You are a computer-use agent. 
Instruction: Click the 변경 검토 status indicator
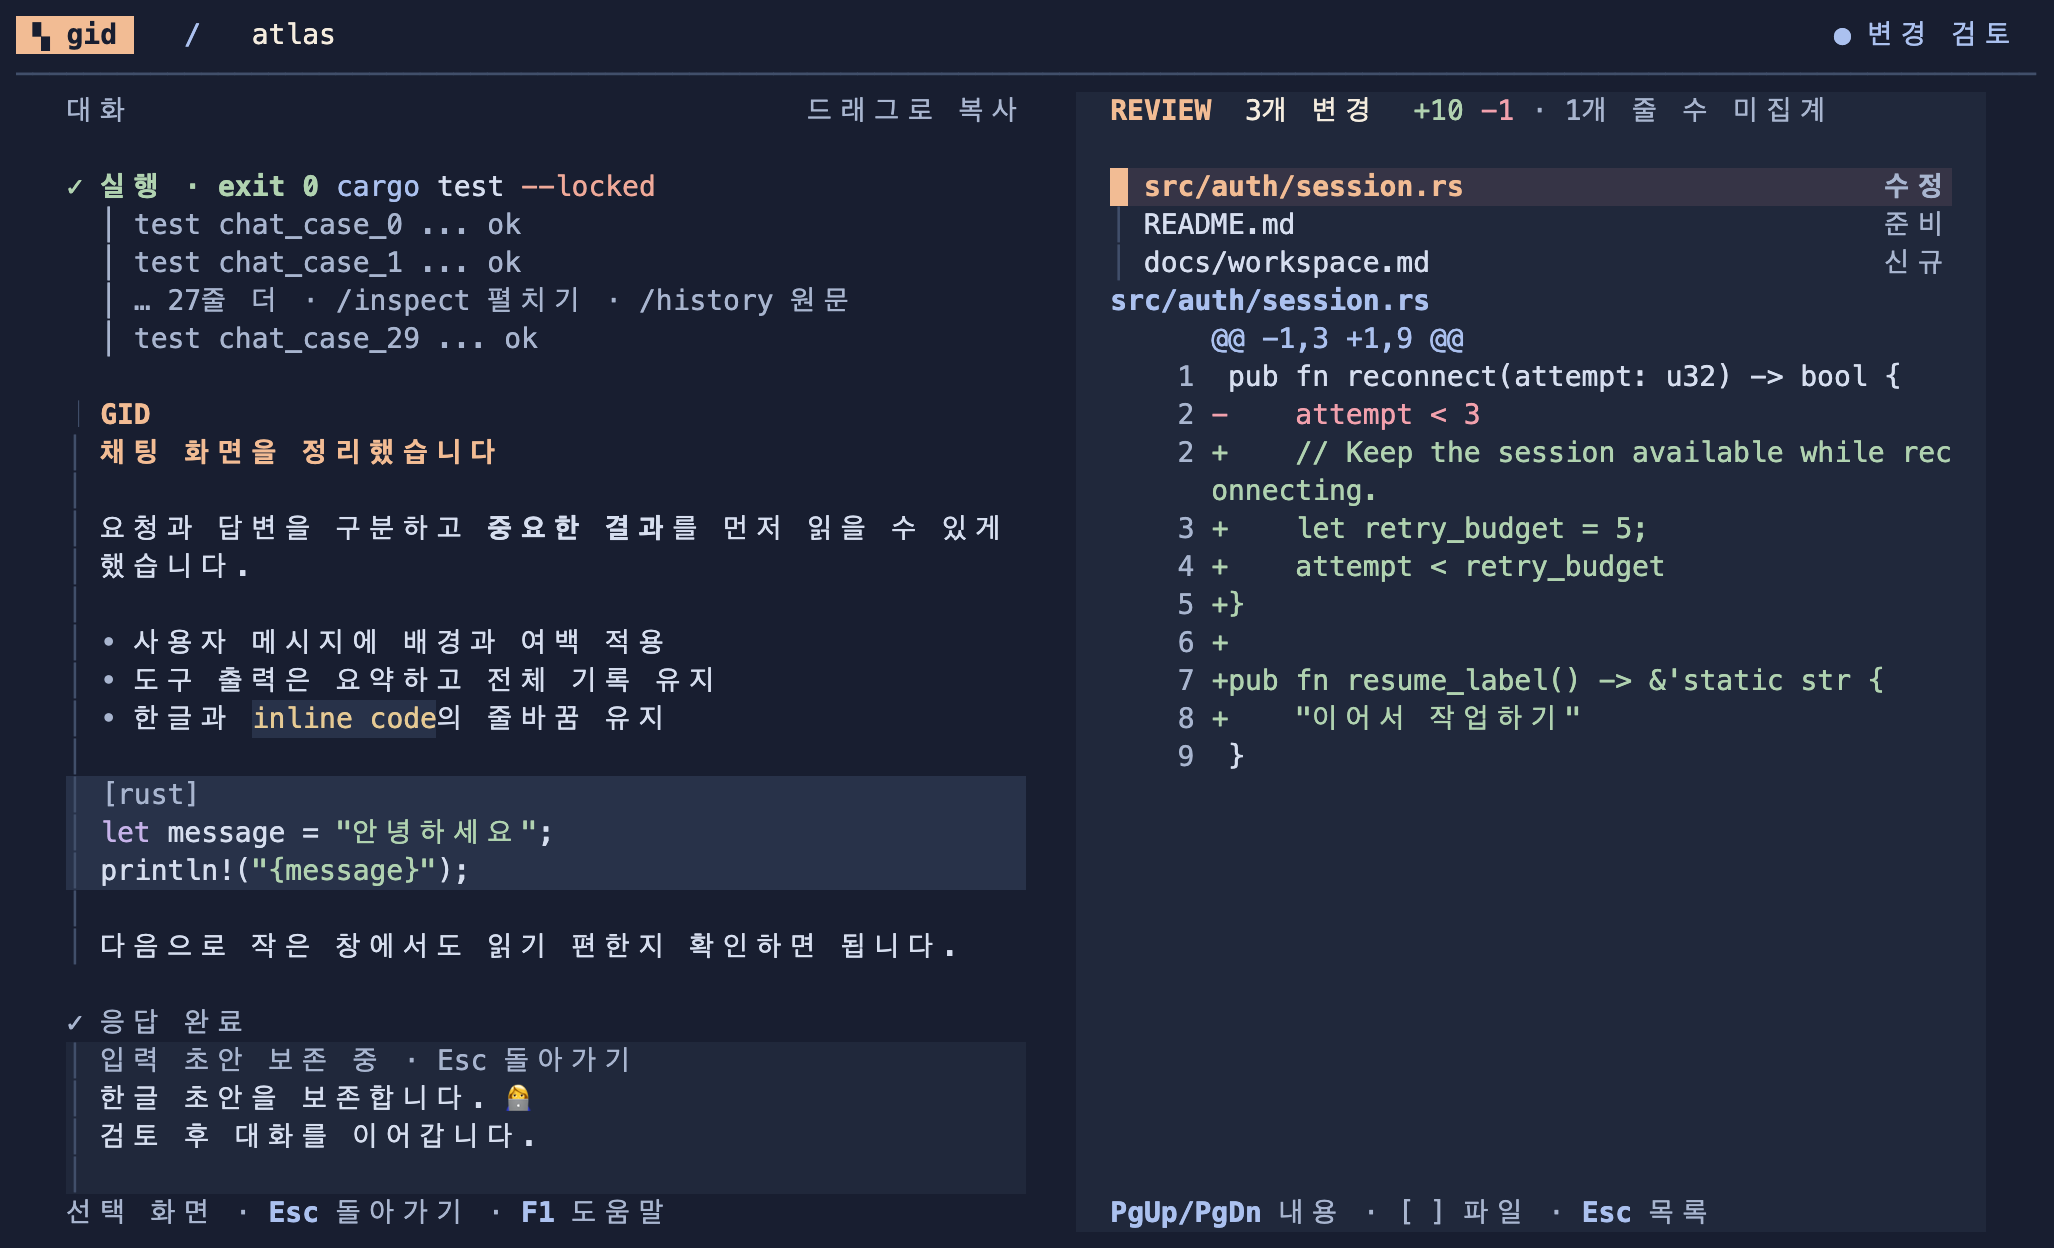pyautogui.click(x=1921, y=35)
